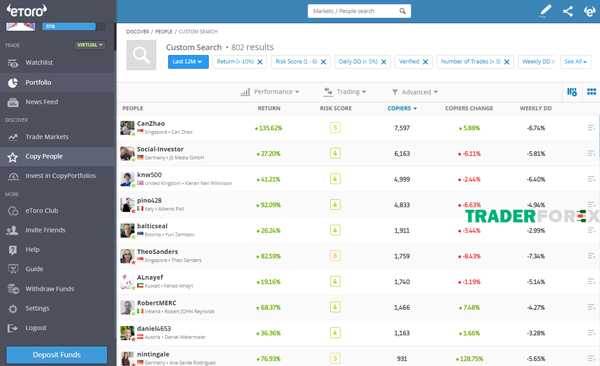The width and height of the screenshot is (600, 366).
Task: Open Settings in the sidebar
Action: [x=37, y=308]
